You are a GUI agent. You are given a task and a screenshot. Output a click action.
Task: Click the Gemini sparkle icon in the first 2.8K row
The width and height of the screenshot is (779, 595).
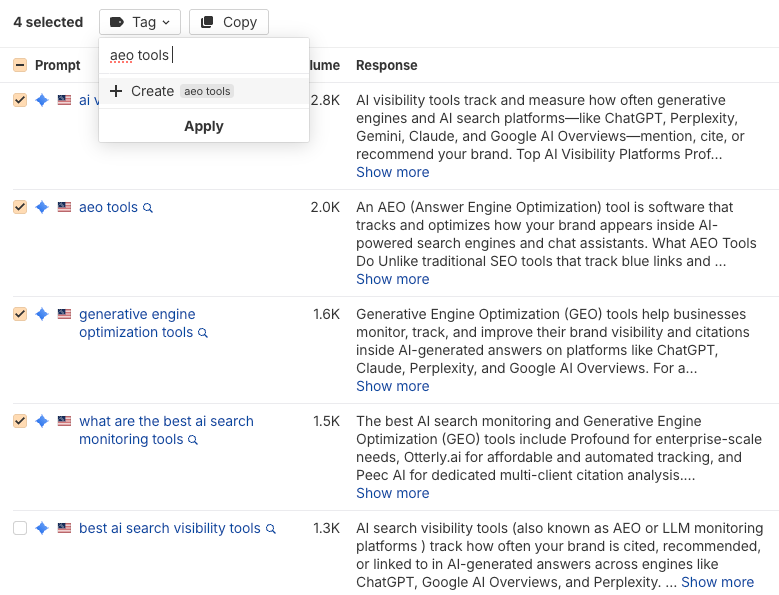tap(42, 100)
